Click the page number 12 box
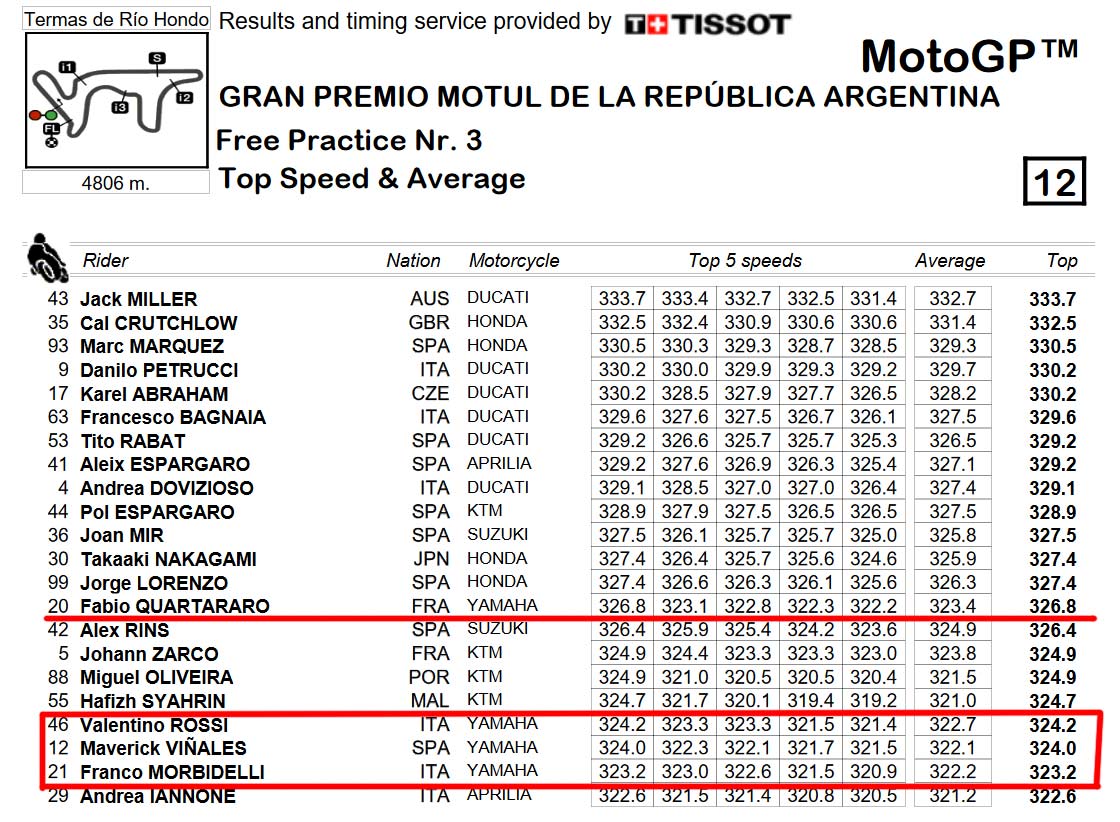 click(1054, 181)
